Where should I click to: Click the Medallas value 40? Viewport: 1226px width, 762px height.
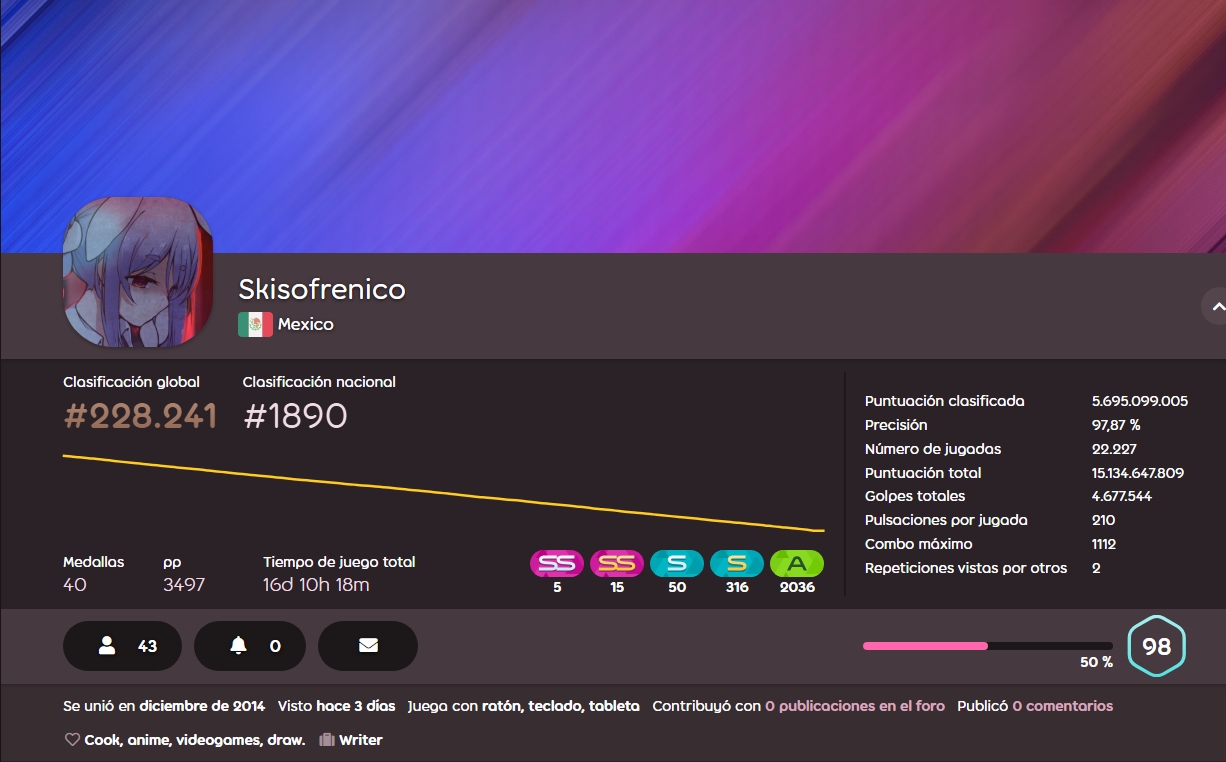click(75, 585)
